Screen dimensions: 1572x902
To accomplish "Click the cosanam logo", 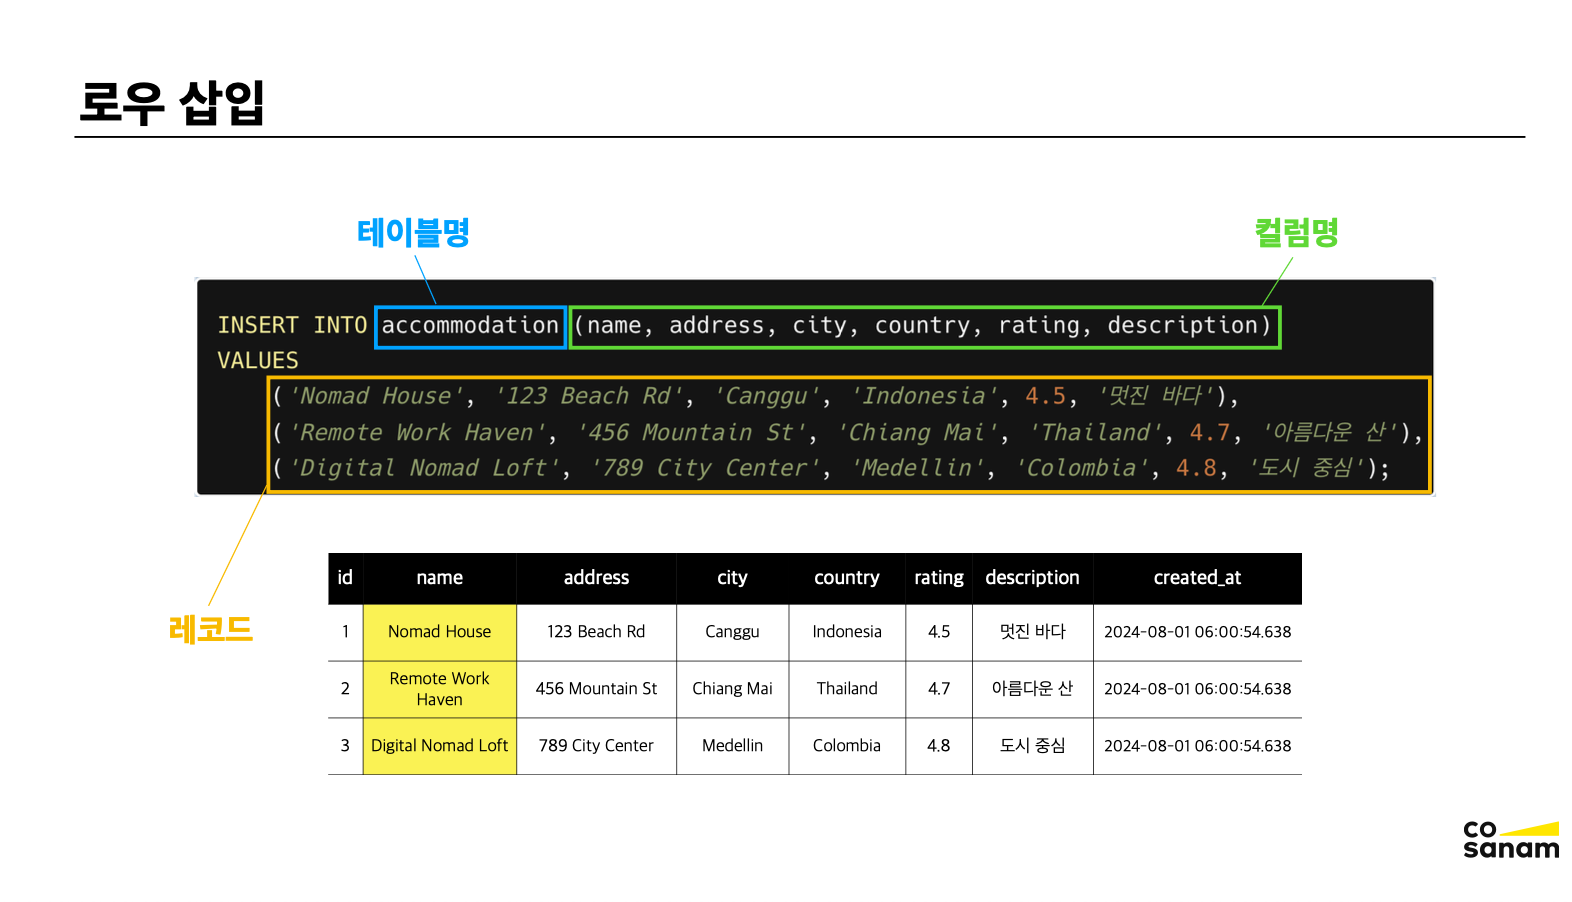I will coord(1510,840).
